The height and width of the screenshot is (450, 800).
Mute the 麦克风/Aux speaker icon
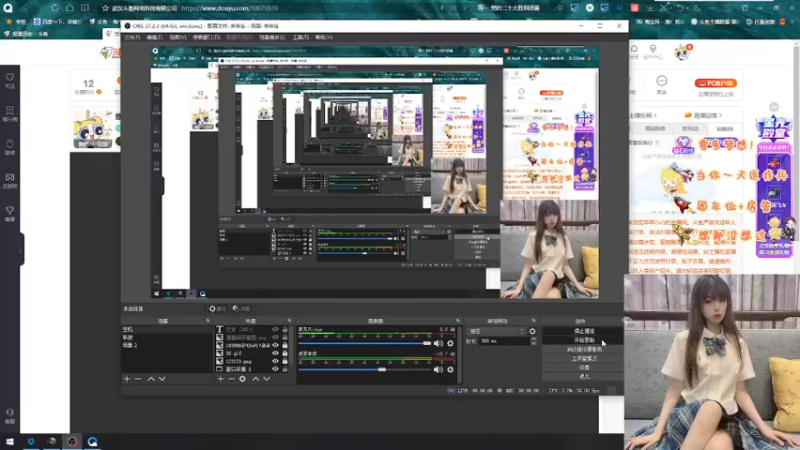438,343
